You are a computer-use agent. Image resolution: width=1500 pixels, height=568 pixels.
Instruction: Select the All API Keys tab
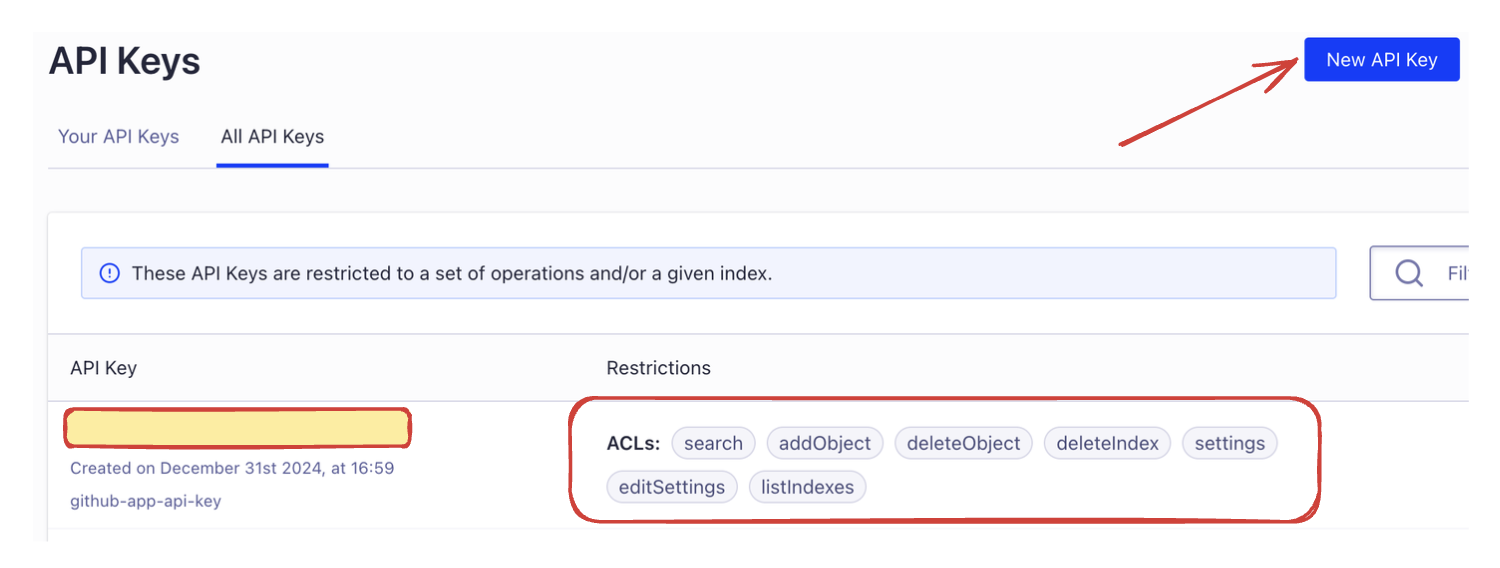pyautogui.click(x=272, y=137)
